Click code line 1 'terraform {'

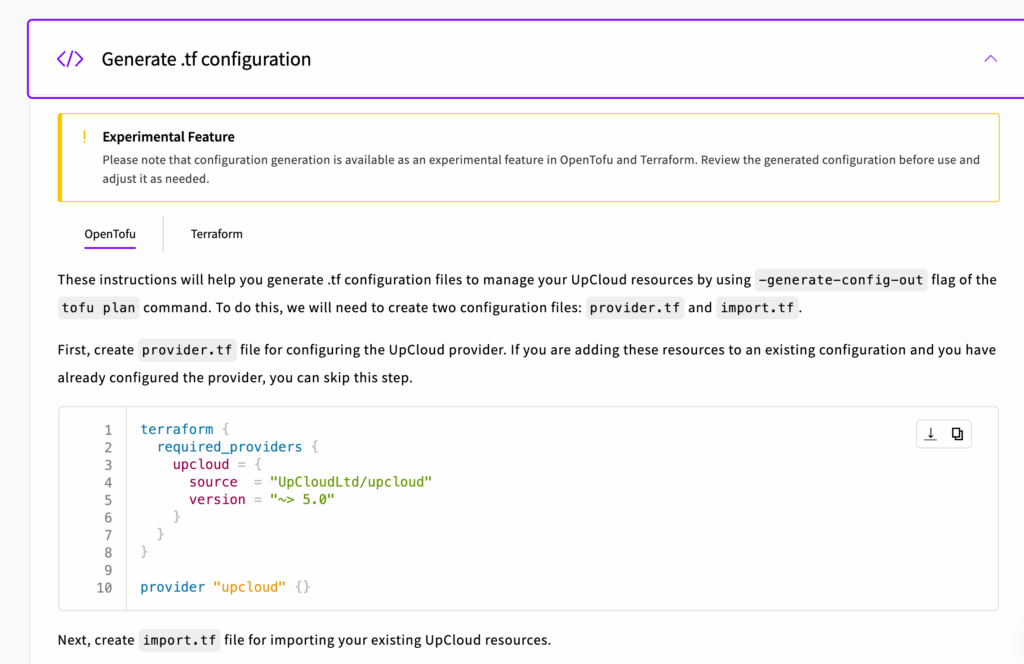185,430
